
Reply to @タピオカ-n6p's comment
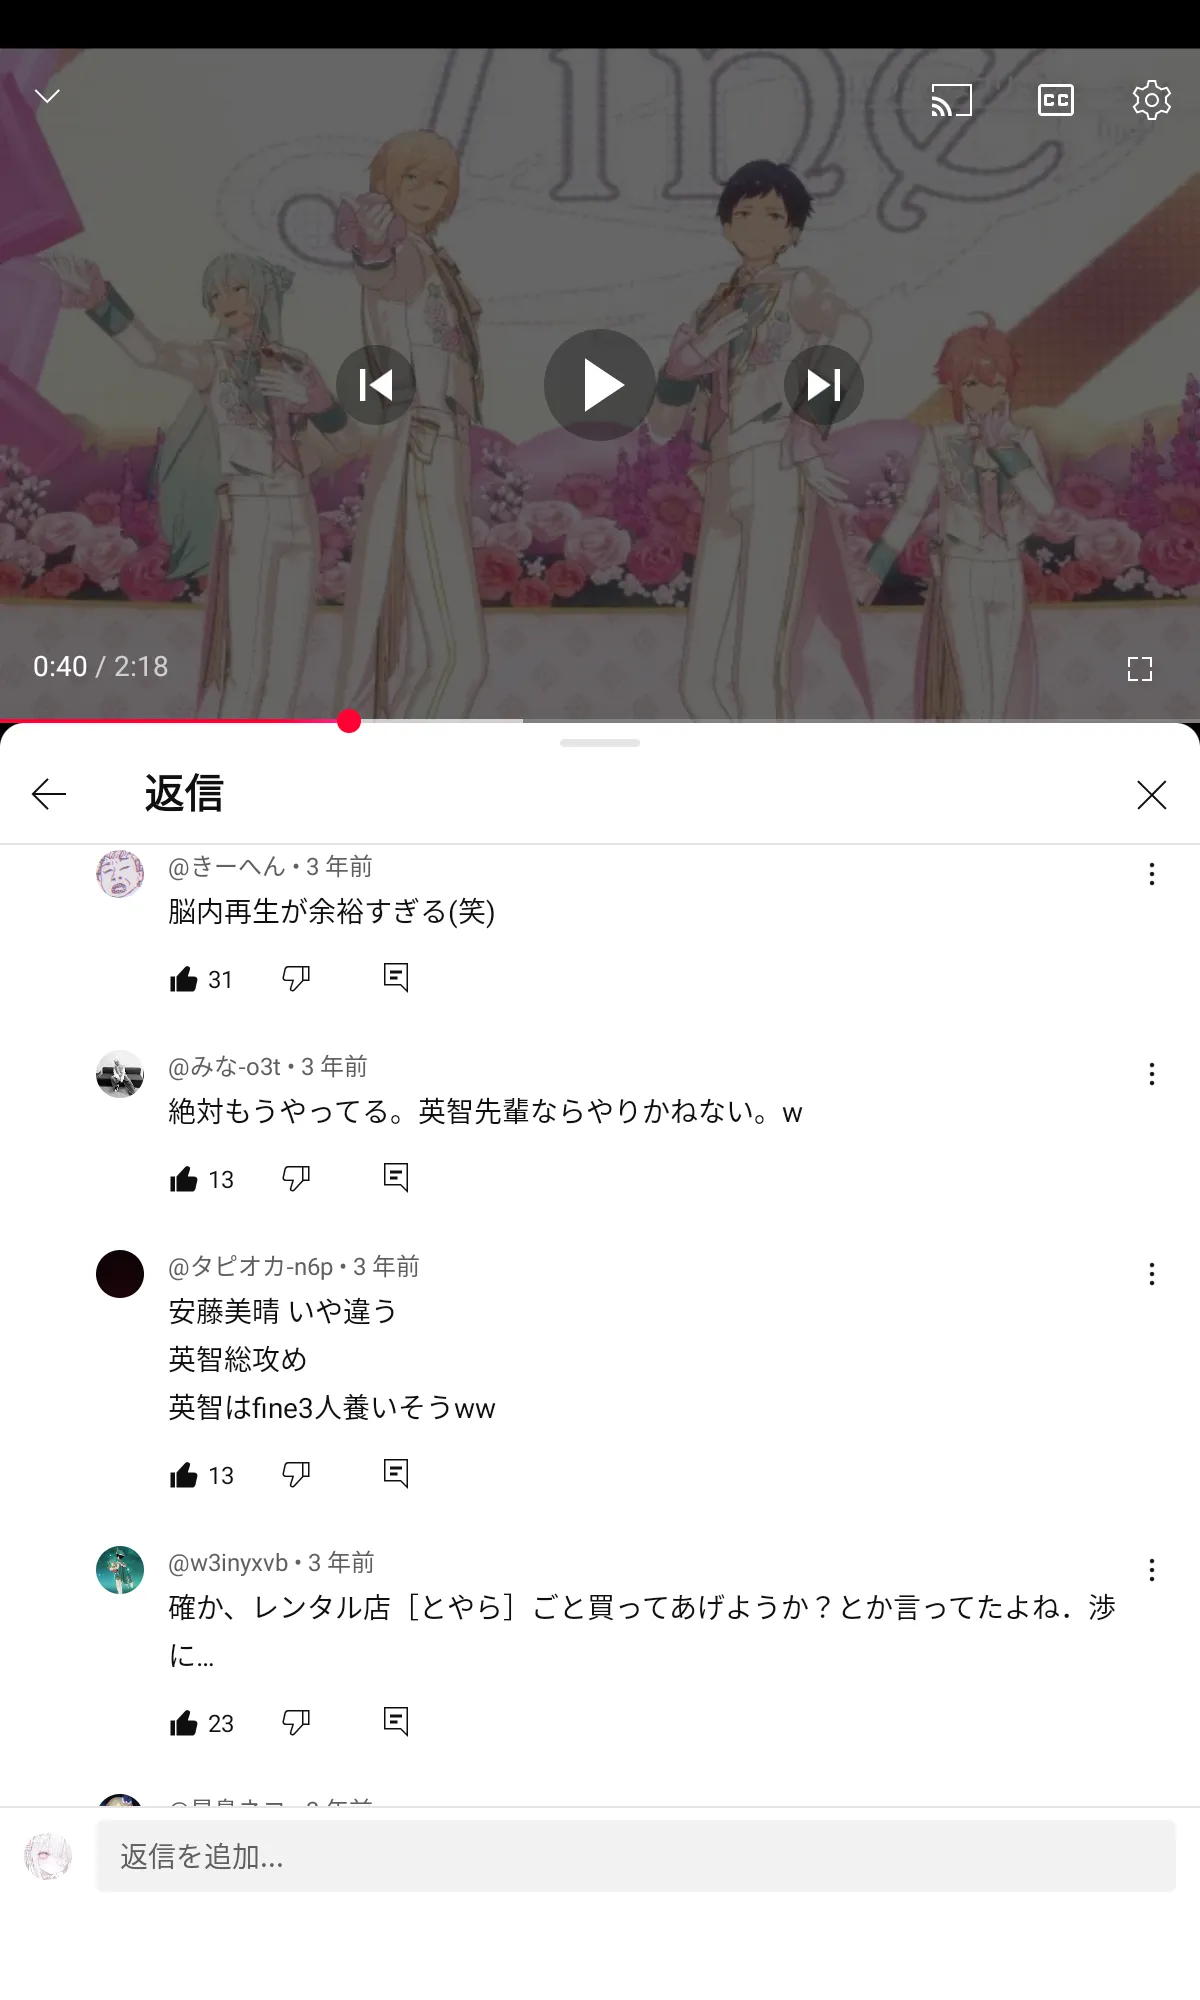coord(396,1473)
